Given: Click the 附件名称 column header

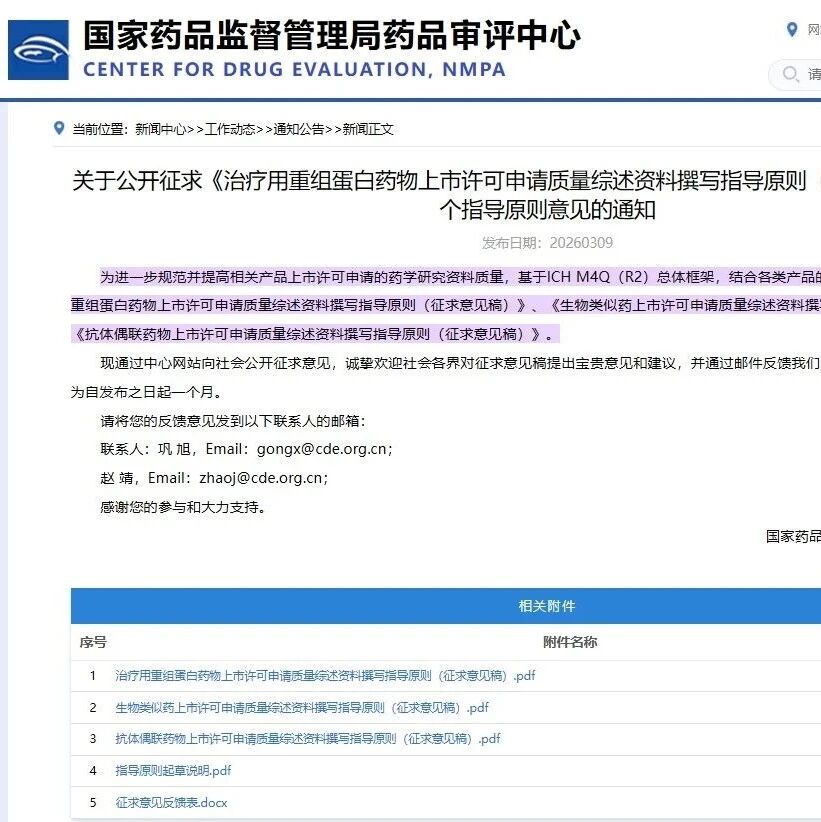Looking at the screenshot, I should (570, 642).
